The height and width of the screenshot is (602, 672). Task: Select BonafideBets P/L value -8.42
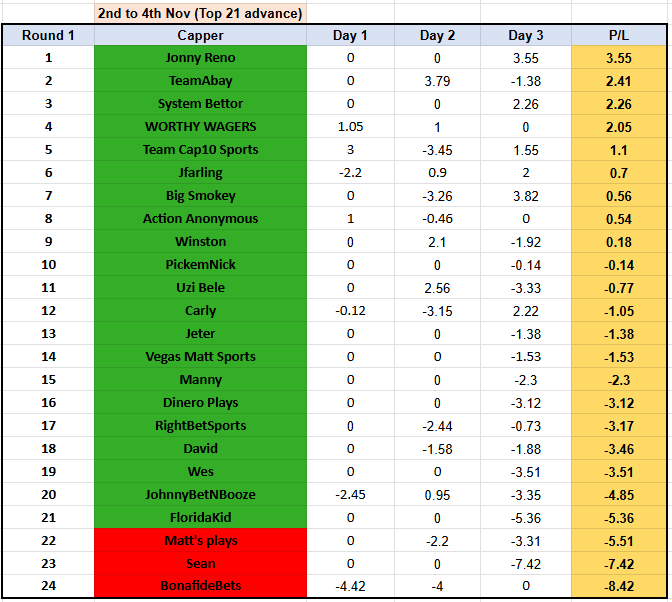[619, 586]
